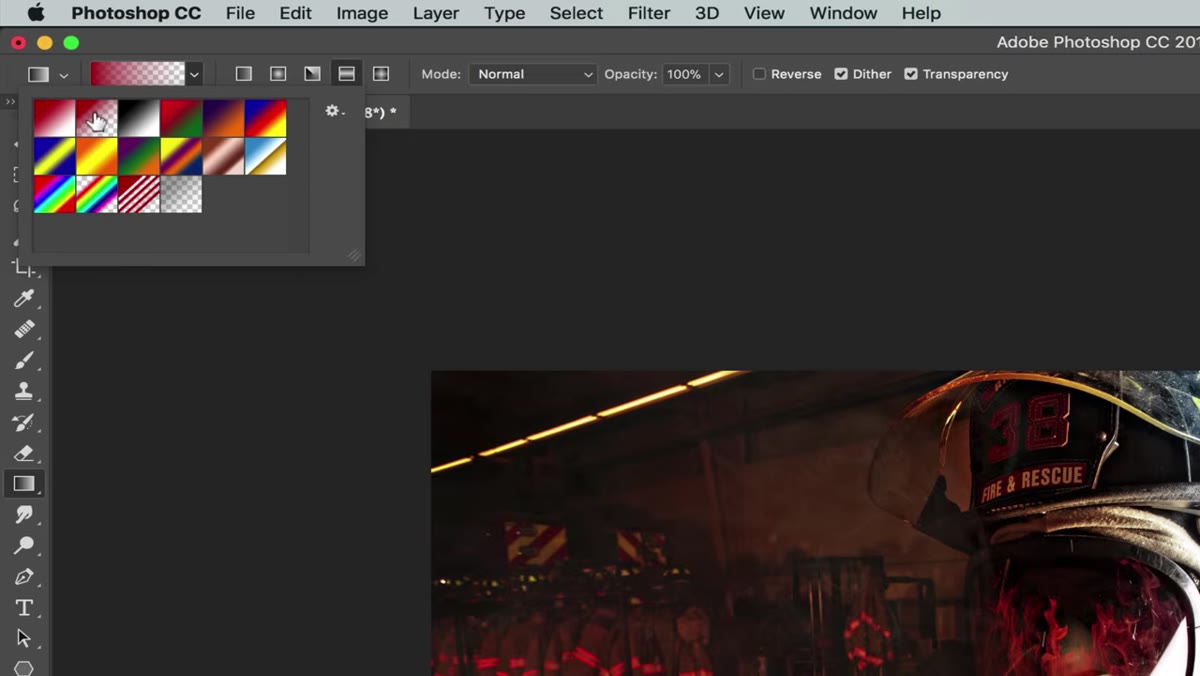This screenshot has width=1200, height=676.
Task: Select the Horizontal Type tool
Action: [24, 608]
